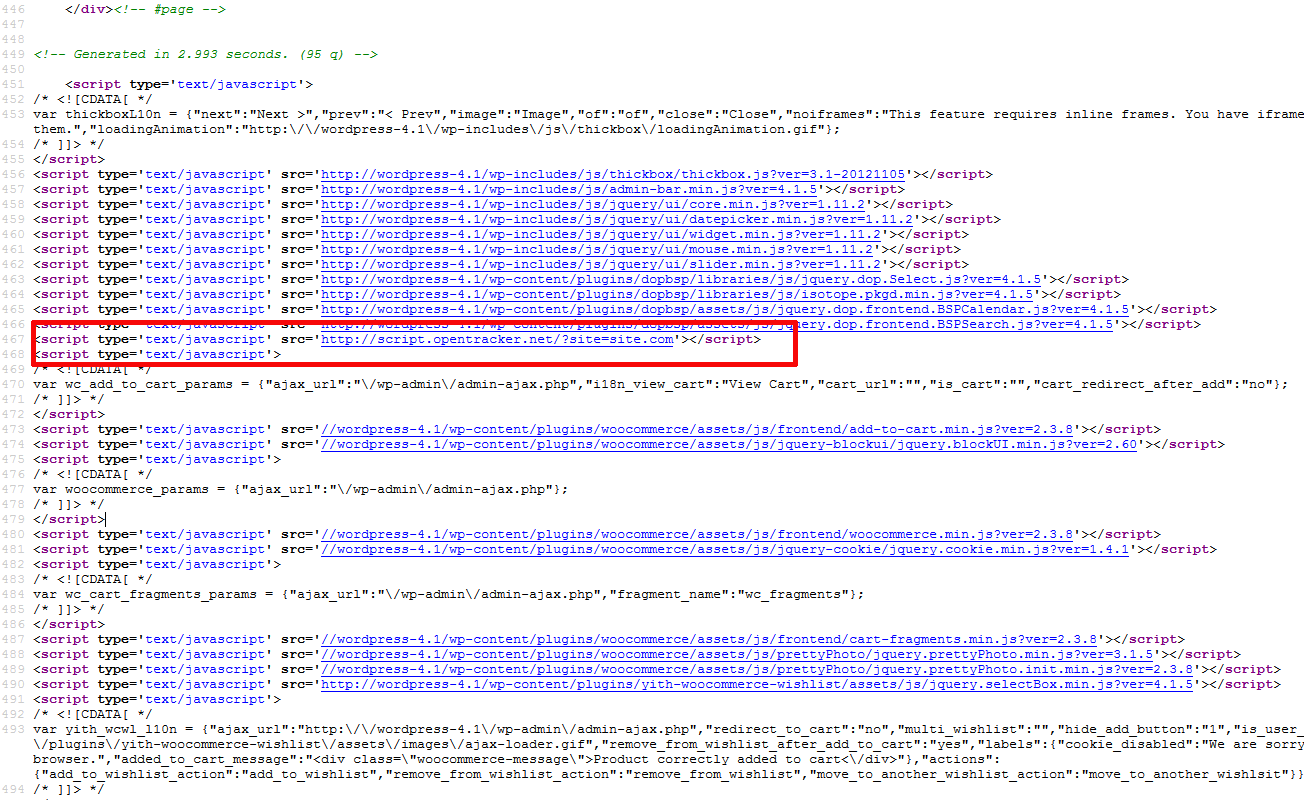The width and height of the screenshot is (1304, 800).
Task: Click the 'var woocommerce_params' code line
Action: coord(301,489)
